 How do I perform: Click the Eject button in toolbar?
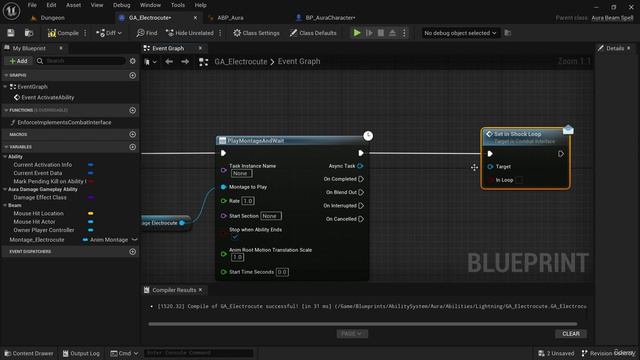(x=392, y=33)
